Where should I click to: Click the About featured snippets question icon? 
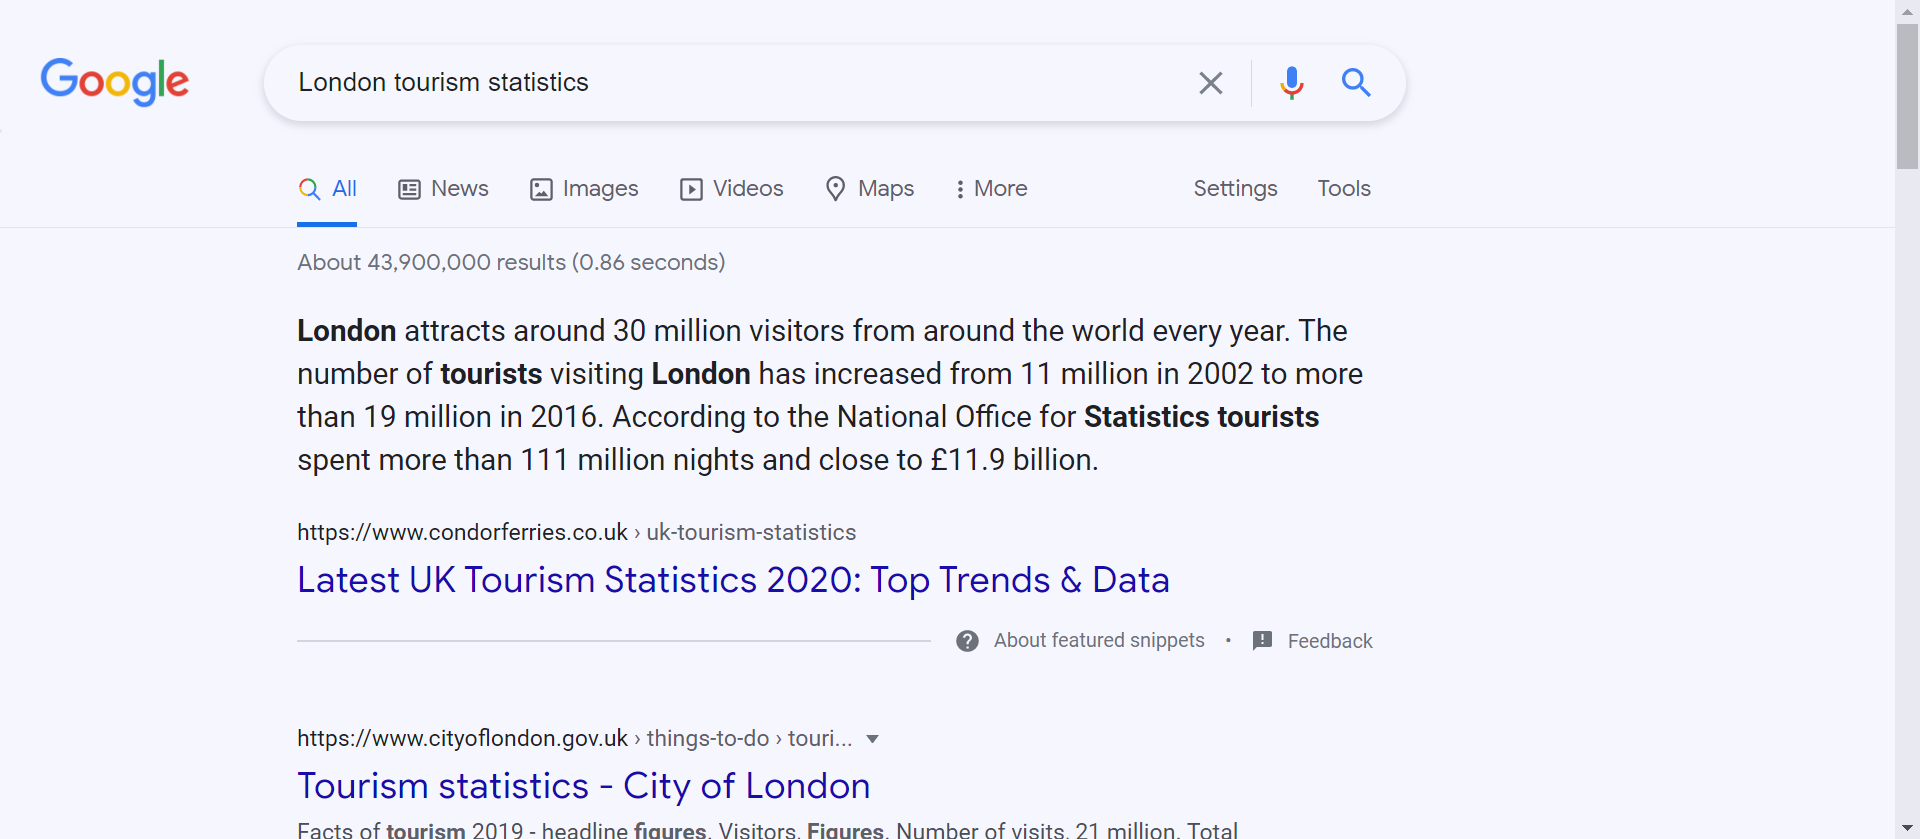tap(967, 641)
